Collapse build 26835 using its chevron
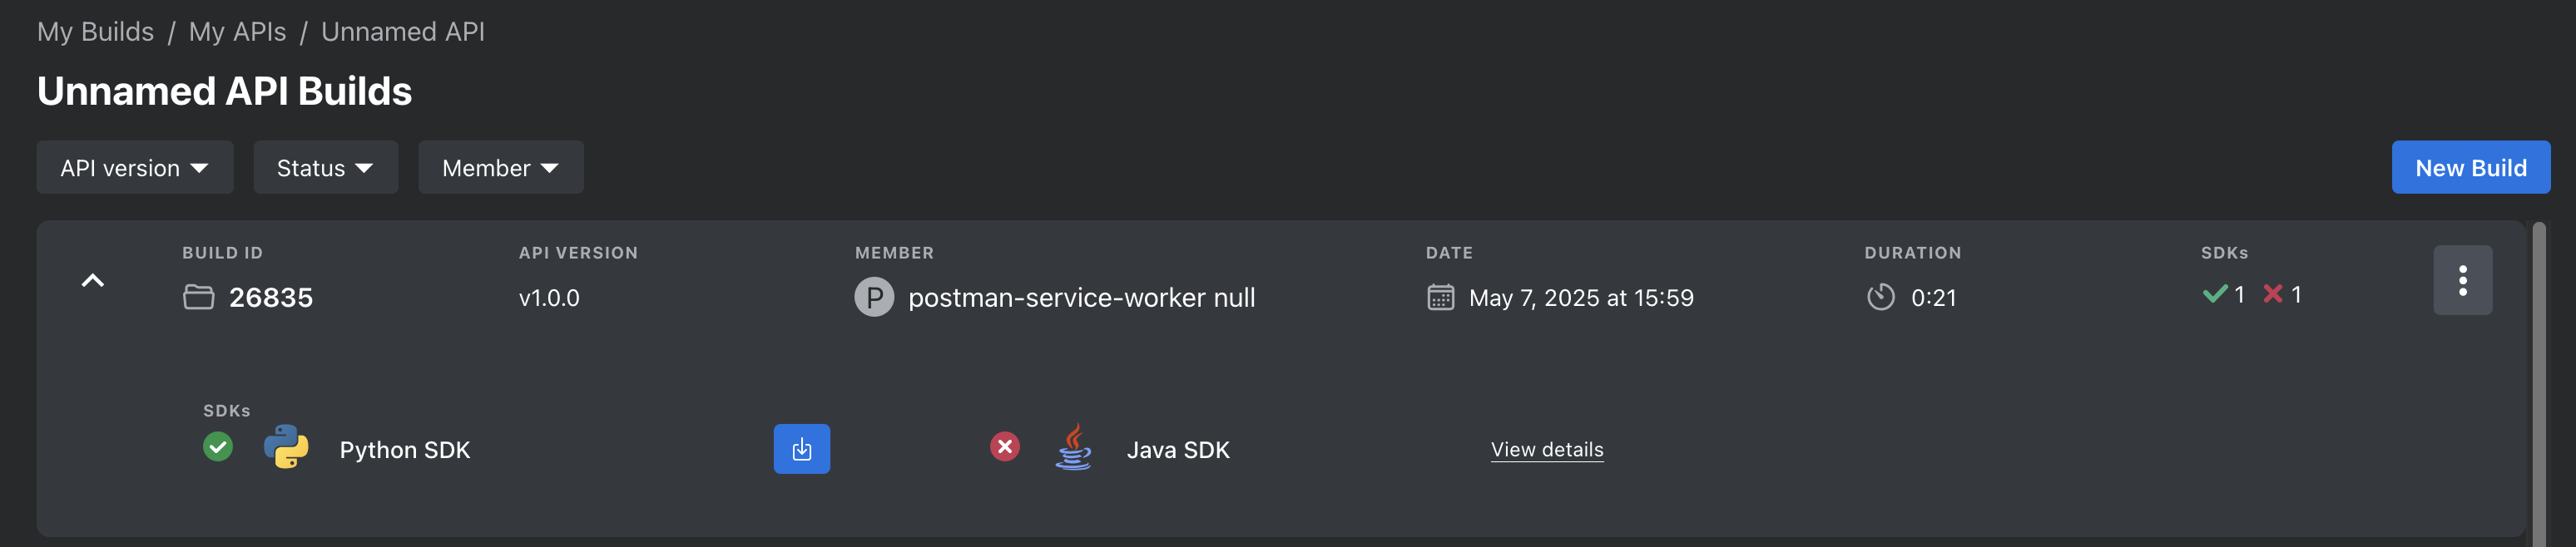Viewport: 2576px width, 547px height. click(x=93, y=280)
